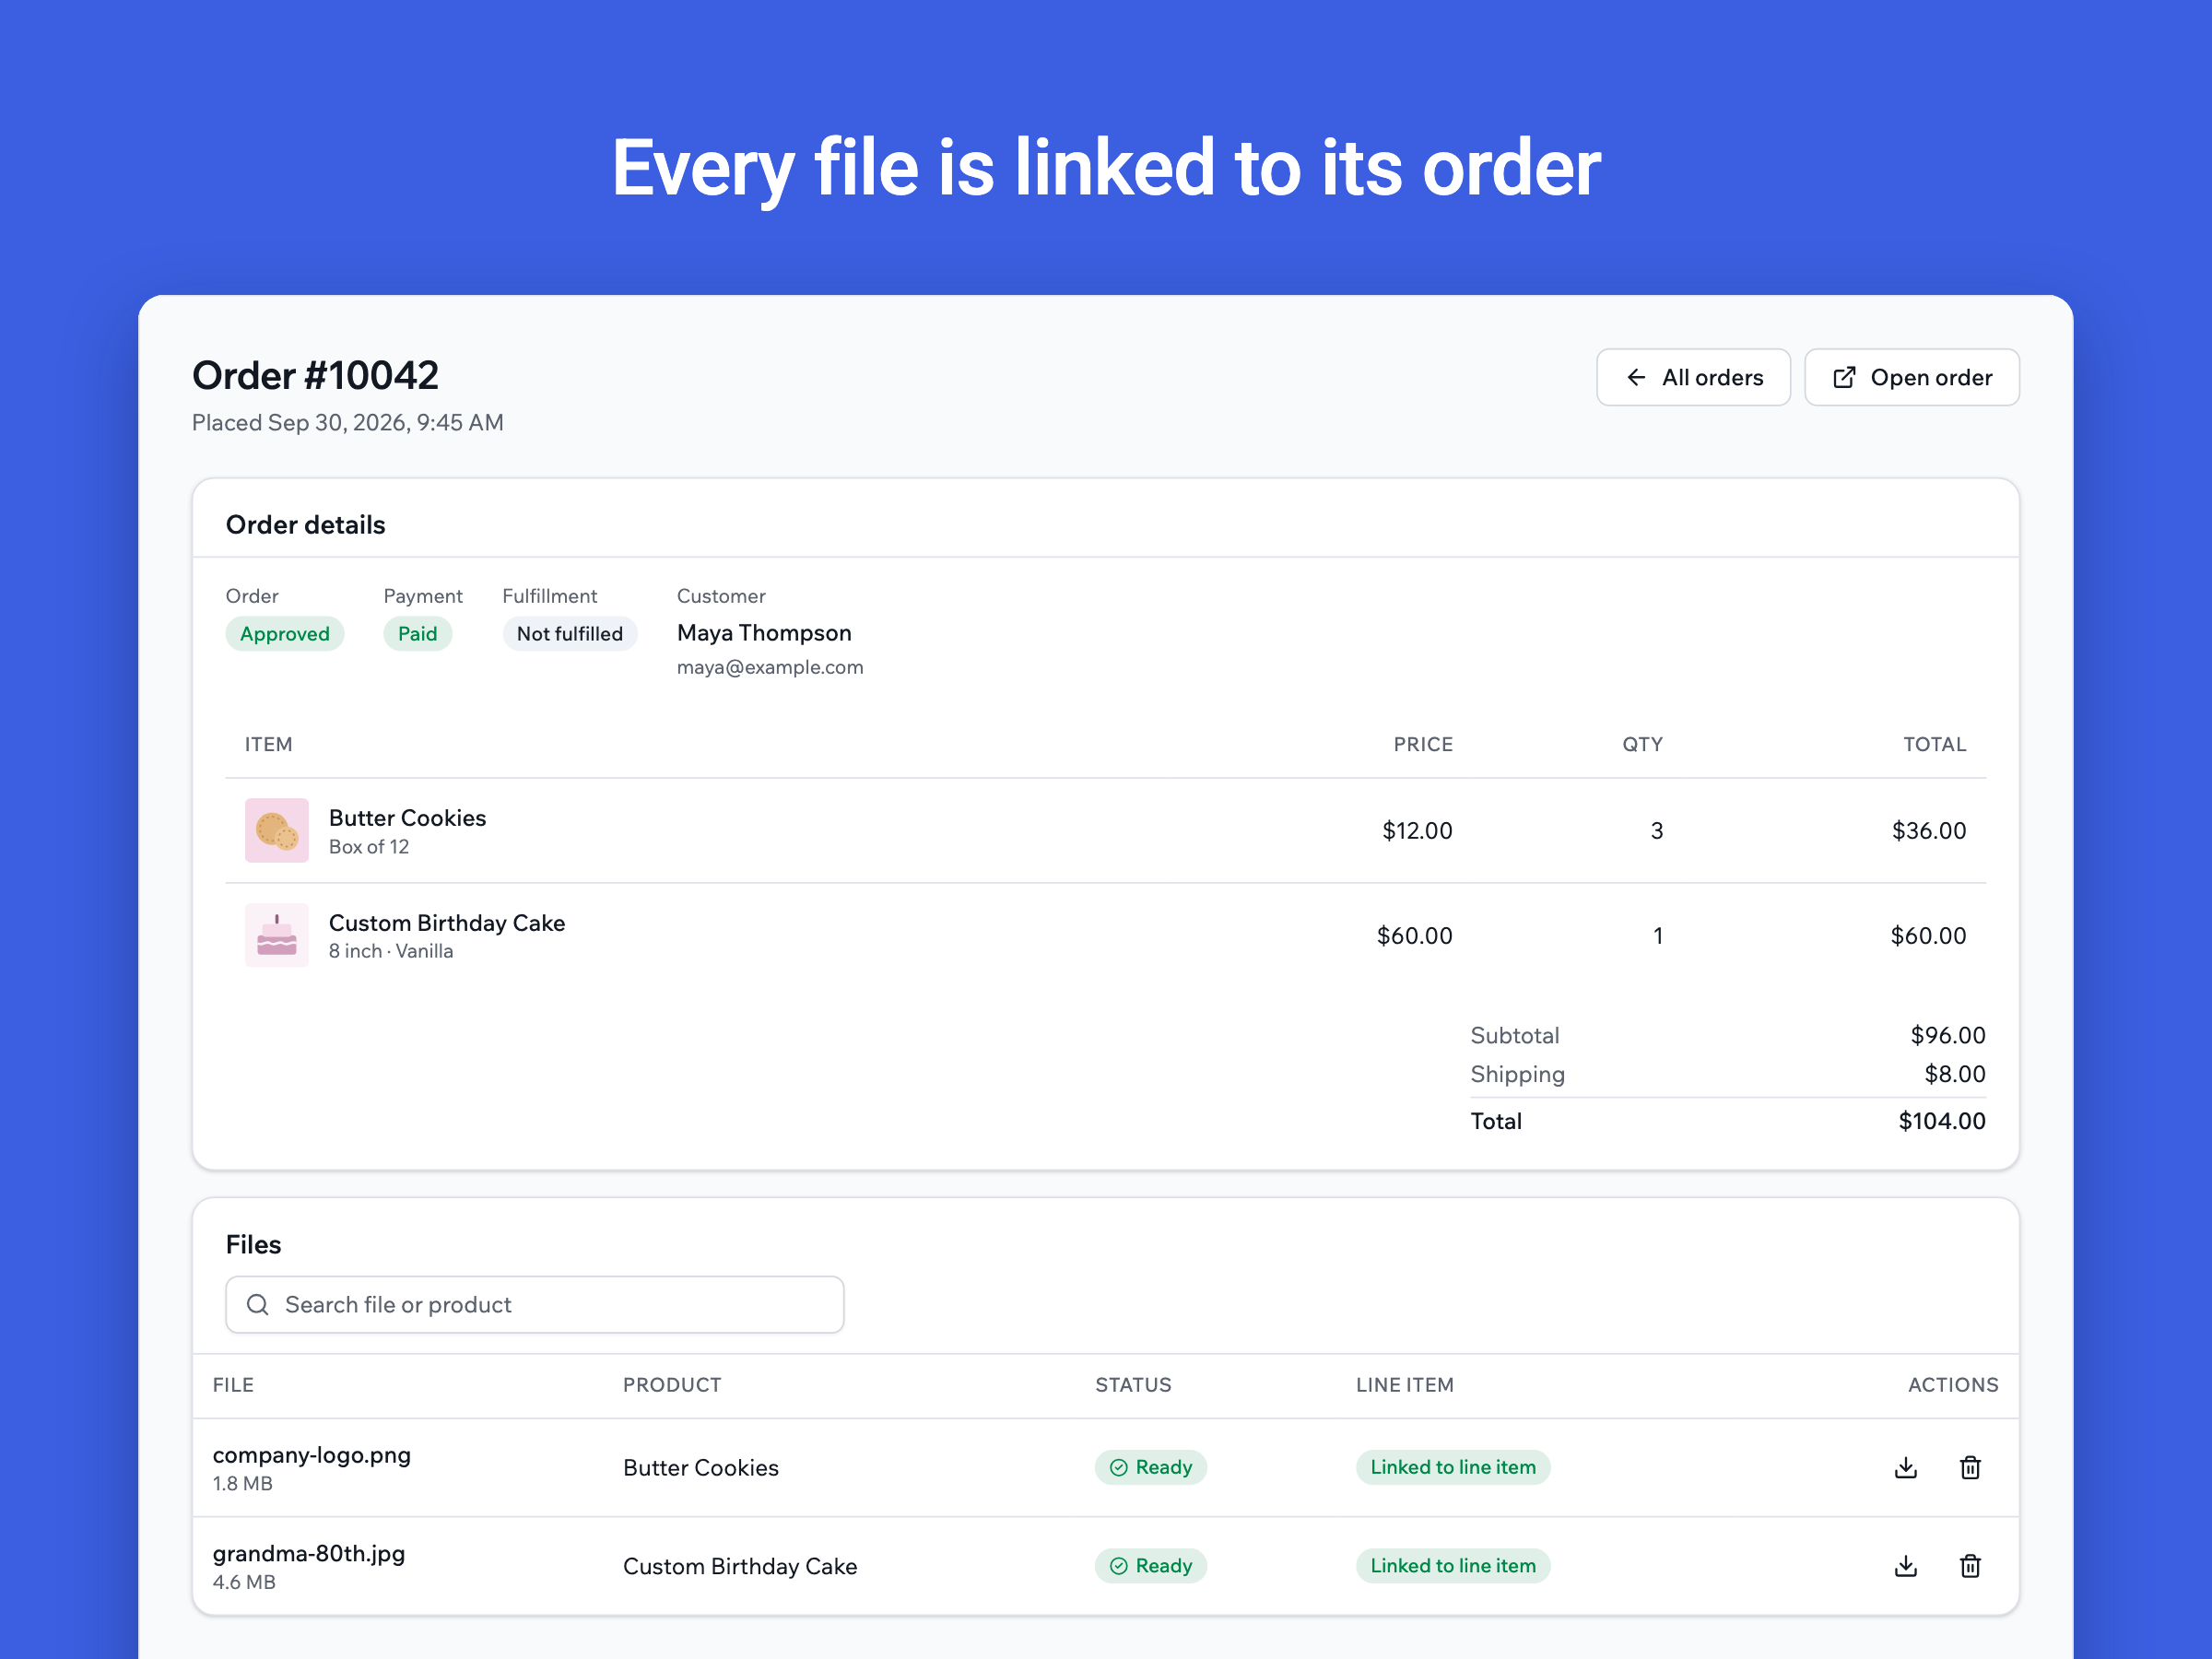This screenshot has height=1659, width=2212.
Task: Click the $12.00 Butter Cookies price
Action: (x=1417, y=831)
